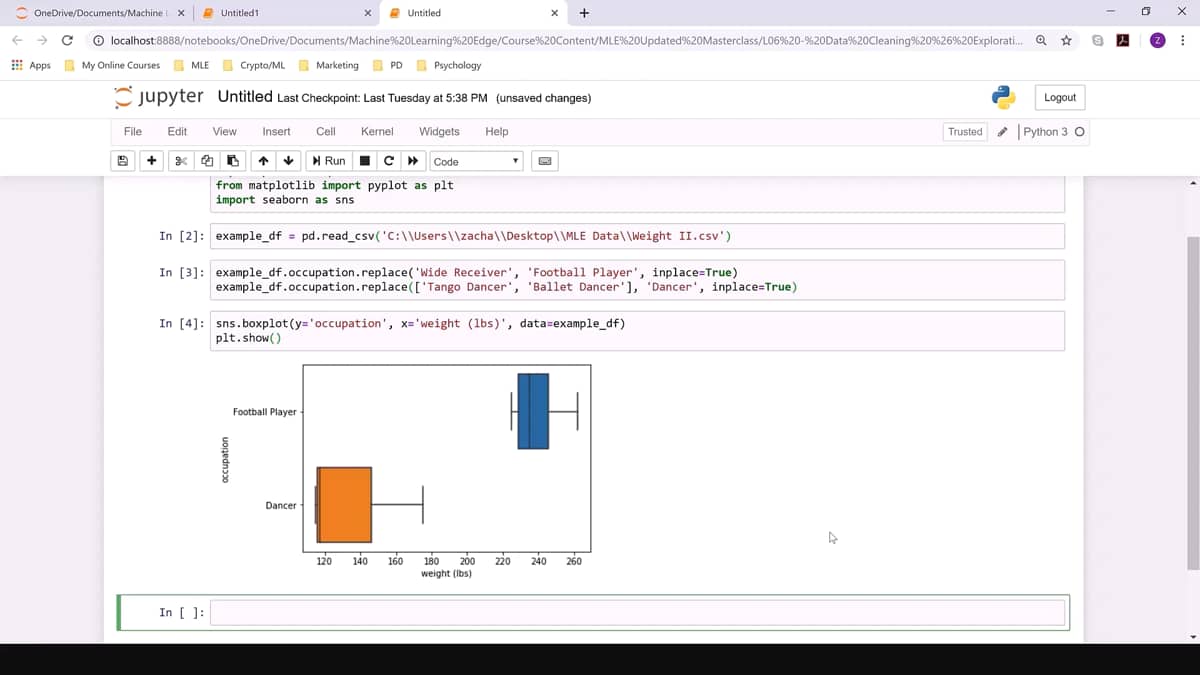Image resolution: width=1200 pixels, height=675 pixels.
Task: Select the sns.boxplot code cell In [4]
Action: tap(637, 331)
